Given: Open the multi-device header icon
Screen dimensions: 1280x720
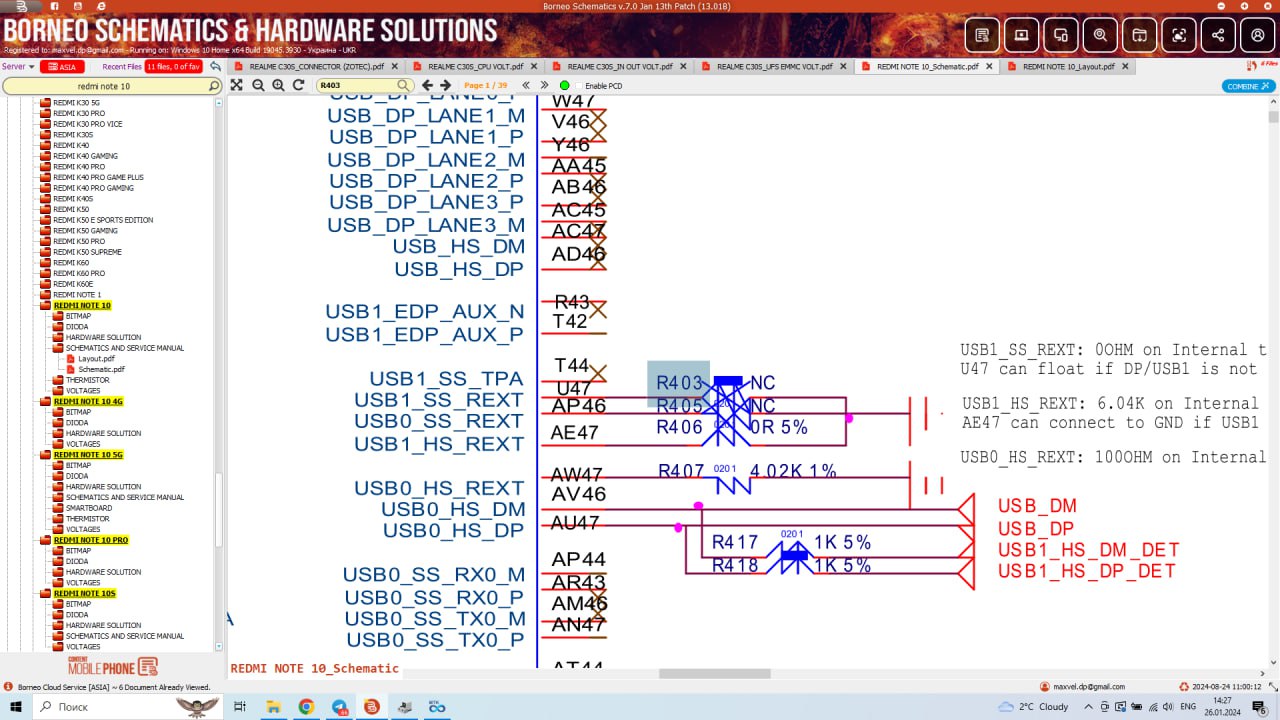Looking at the screenshot, I should tap(1061, 35).
